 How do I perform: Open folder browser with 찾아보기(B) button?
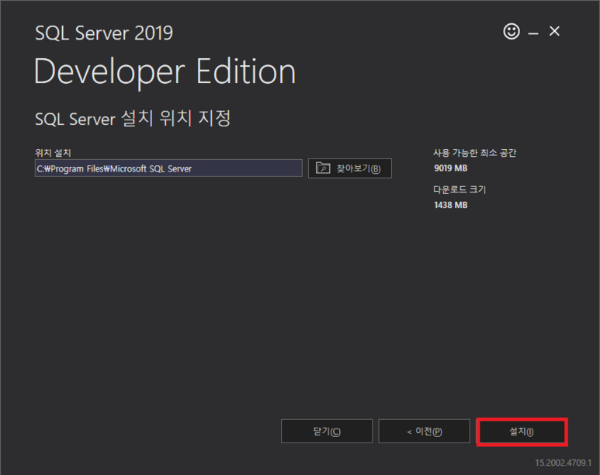tap(350, 168)
